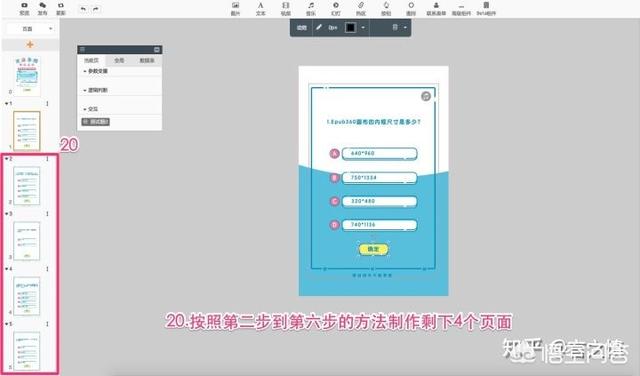Image resolution: width=640 pixels, height=376 pixels.
Task: Collapse the 交互 section
Action: (x=85, y=109)
